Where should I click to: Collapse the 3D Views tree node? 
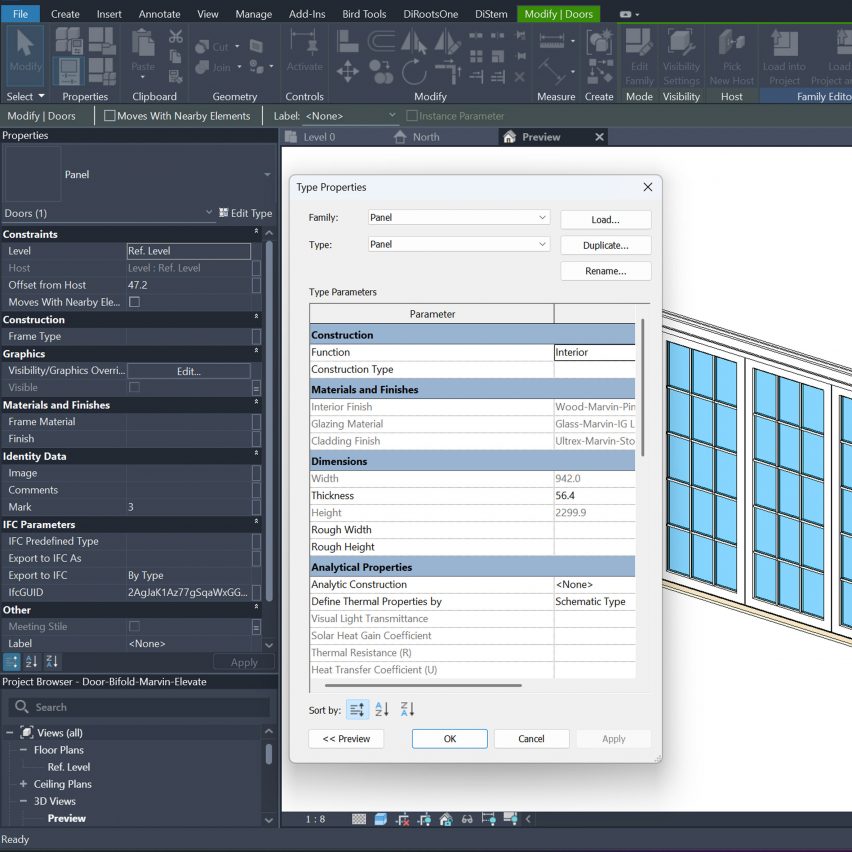click(x=23, y=801)
